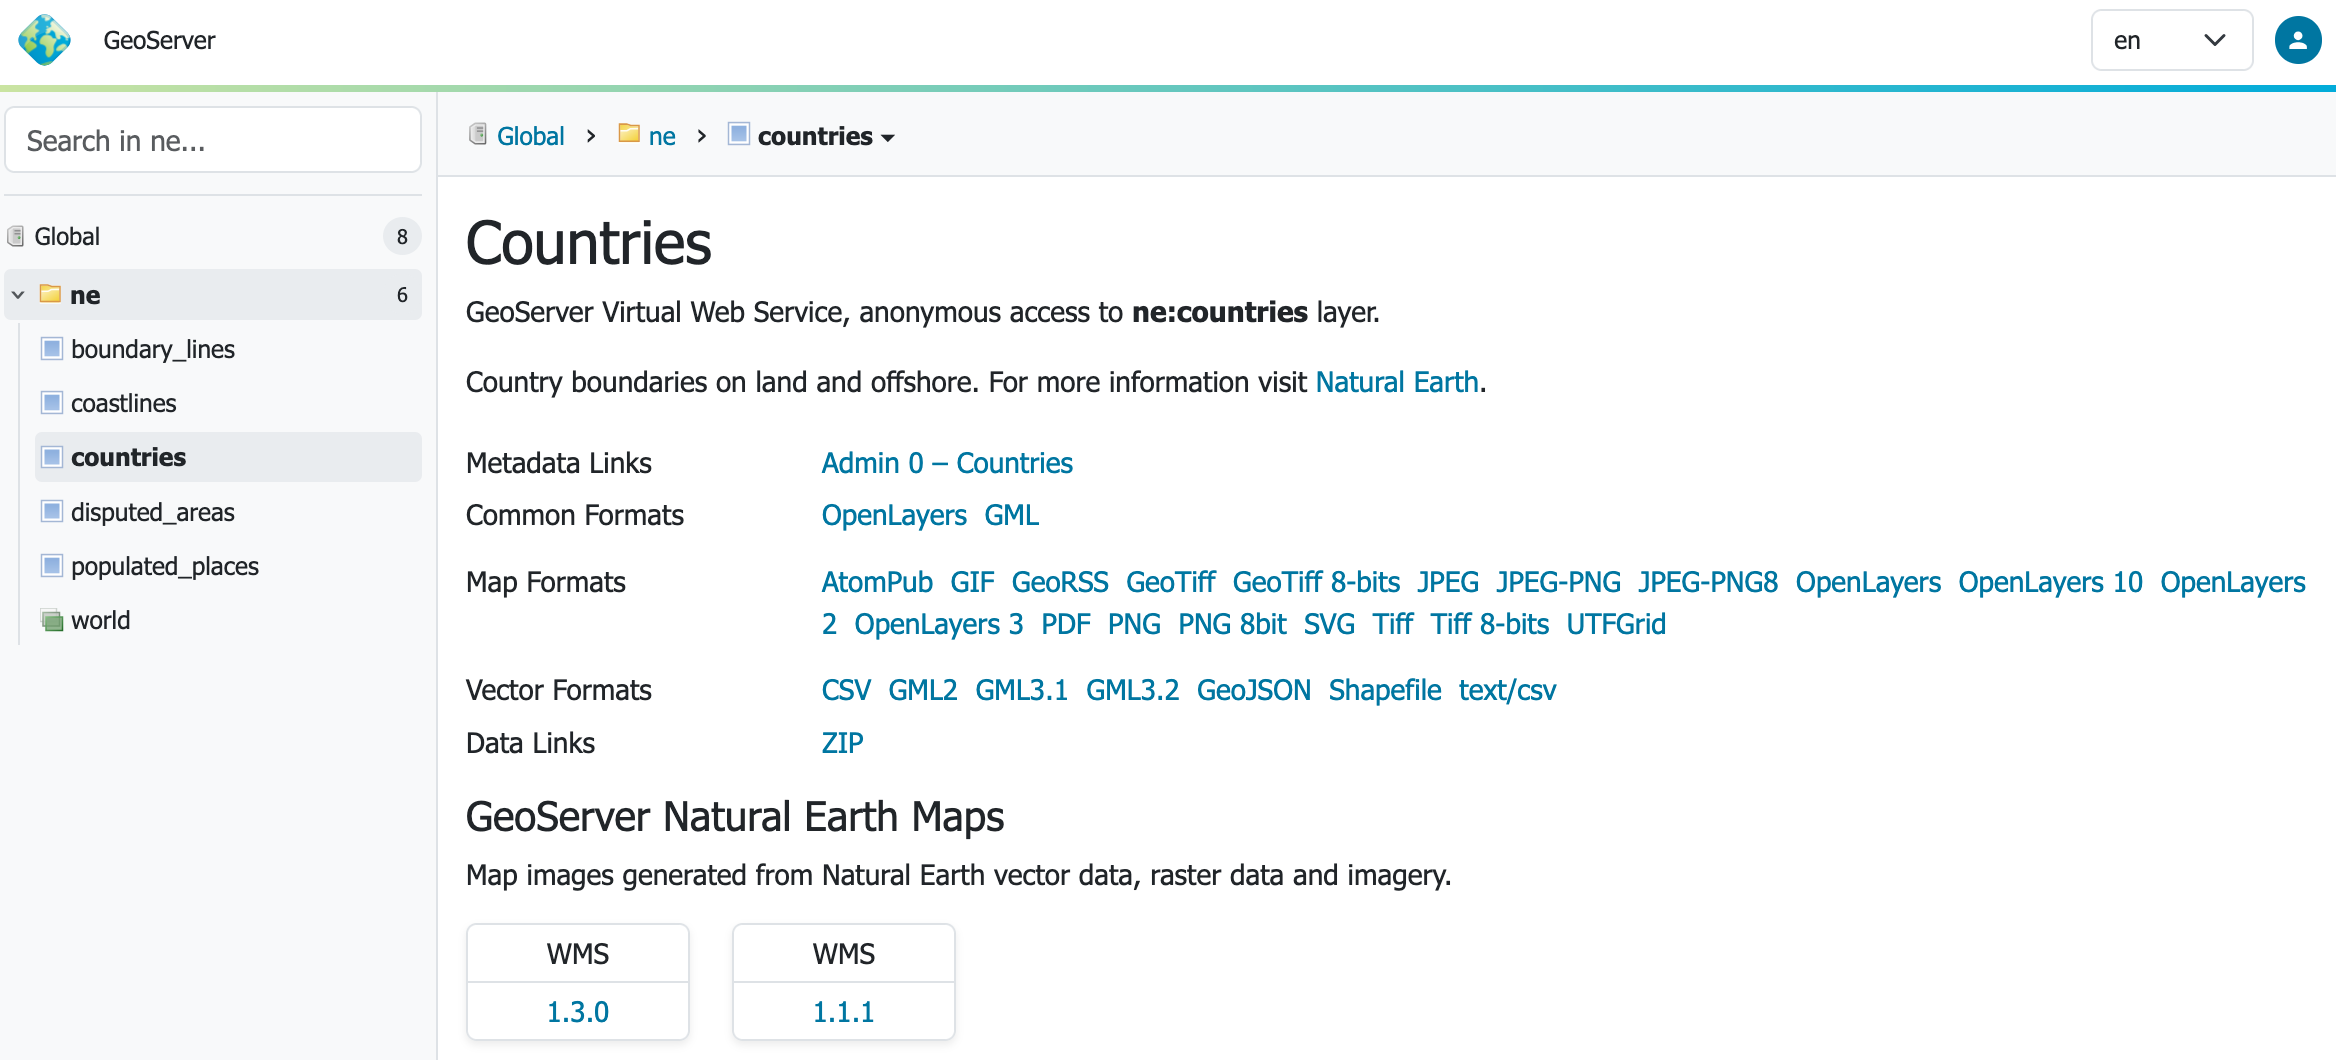The image size is (2336, 1060).
Task: Click the world layer group icon
Action: [x=52, y=621]
